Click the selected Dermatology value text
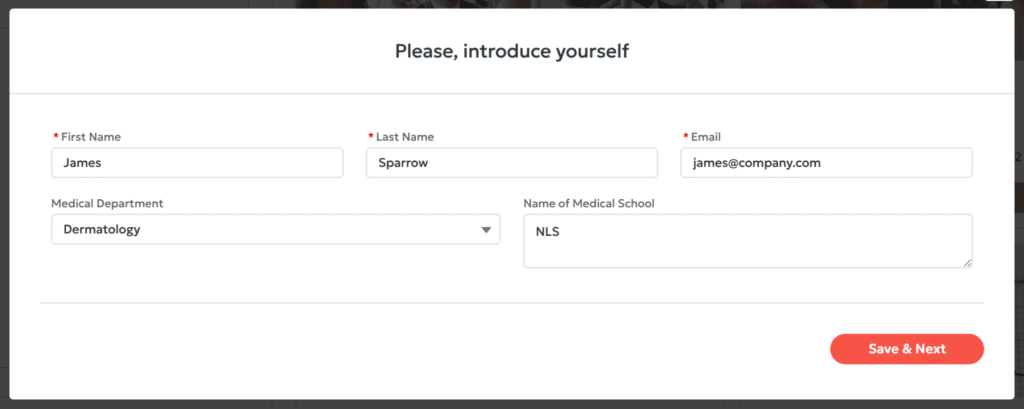The width and height of the screenshot is (1024, 409). 101,229
